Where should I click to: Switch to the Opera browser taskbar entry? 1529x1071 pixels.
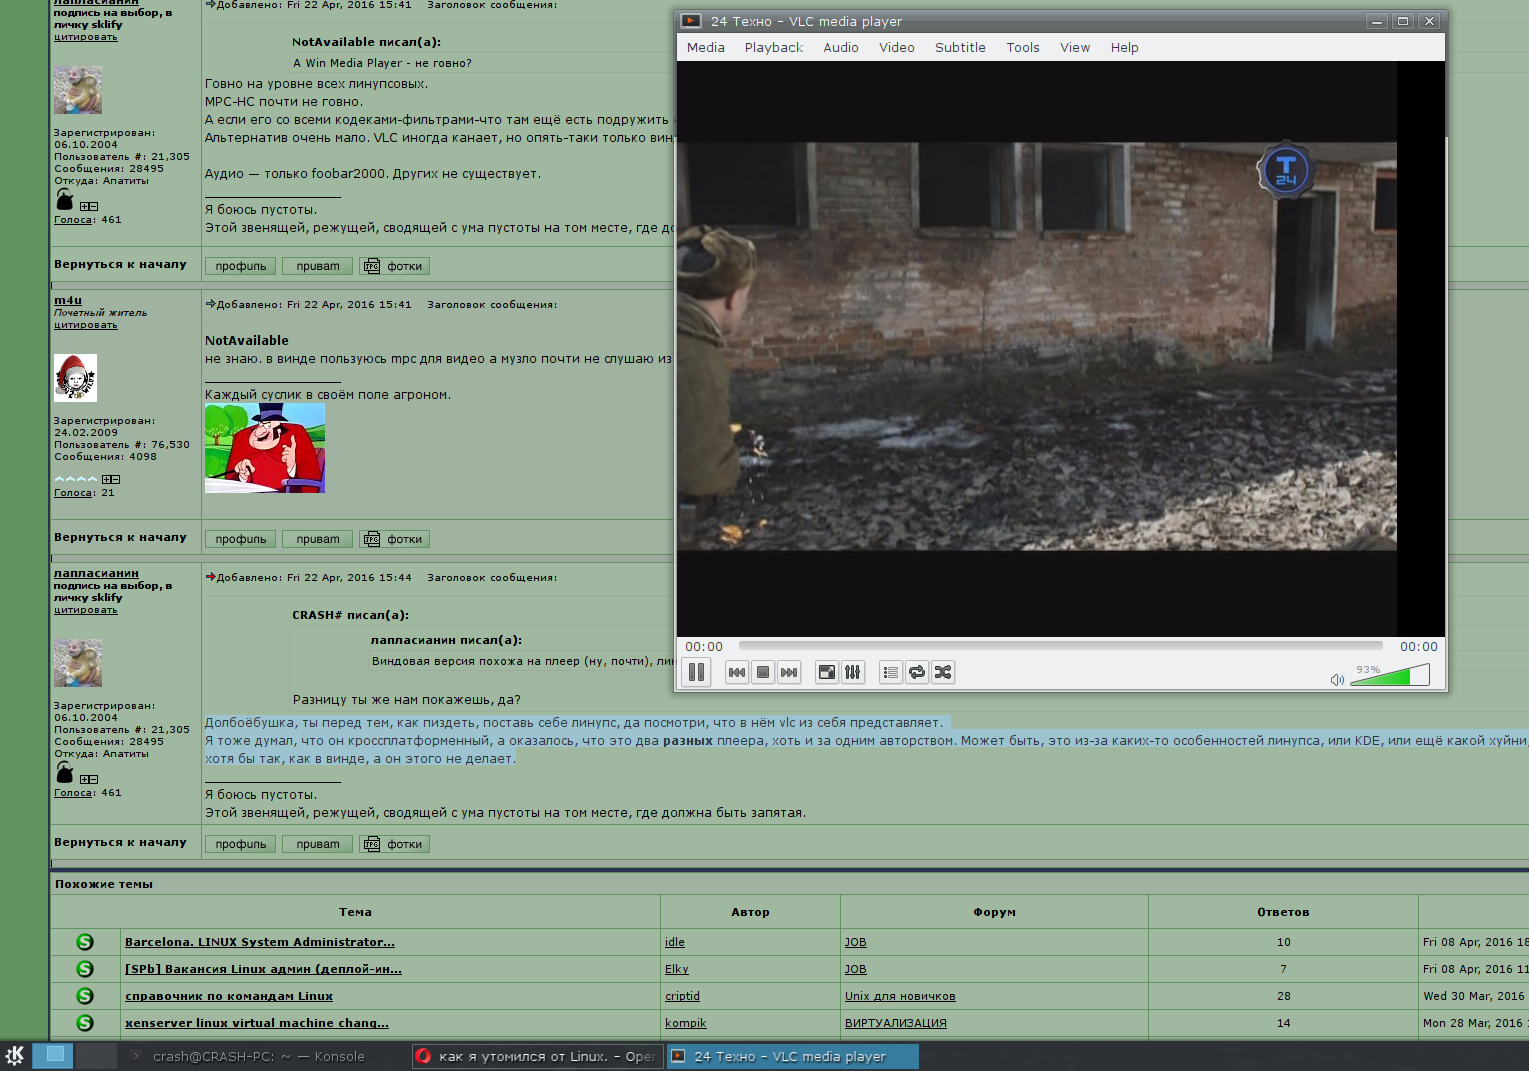[x=537, y=1056]
